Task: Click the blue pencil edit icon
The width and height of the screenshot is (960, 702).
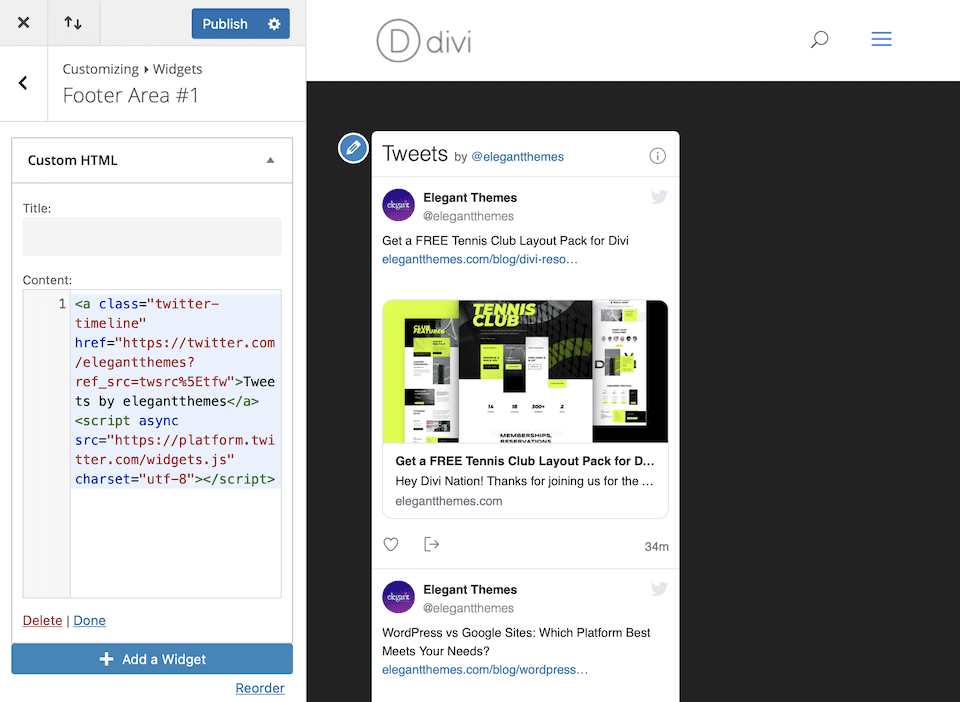Action: click(353, 147)
